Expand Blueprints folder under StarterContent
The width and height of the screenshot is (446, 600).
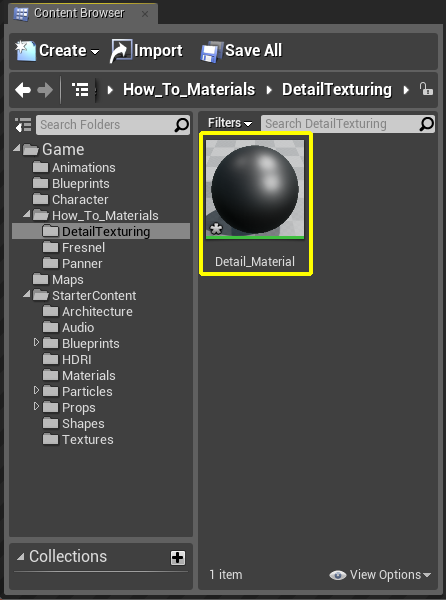(x=36, y=342)
